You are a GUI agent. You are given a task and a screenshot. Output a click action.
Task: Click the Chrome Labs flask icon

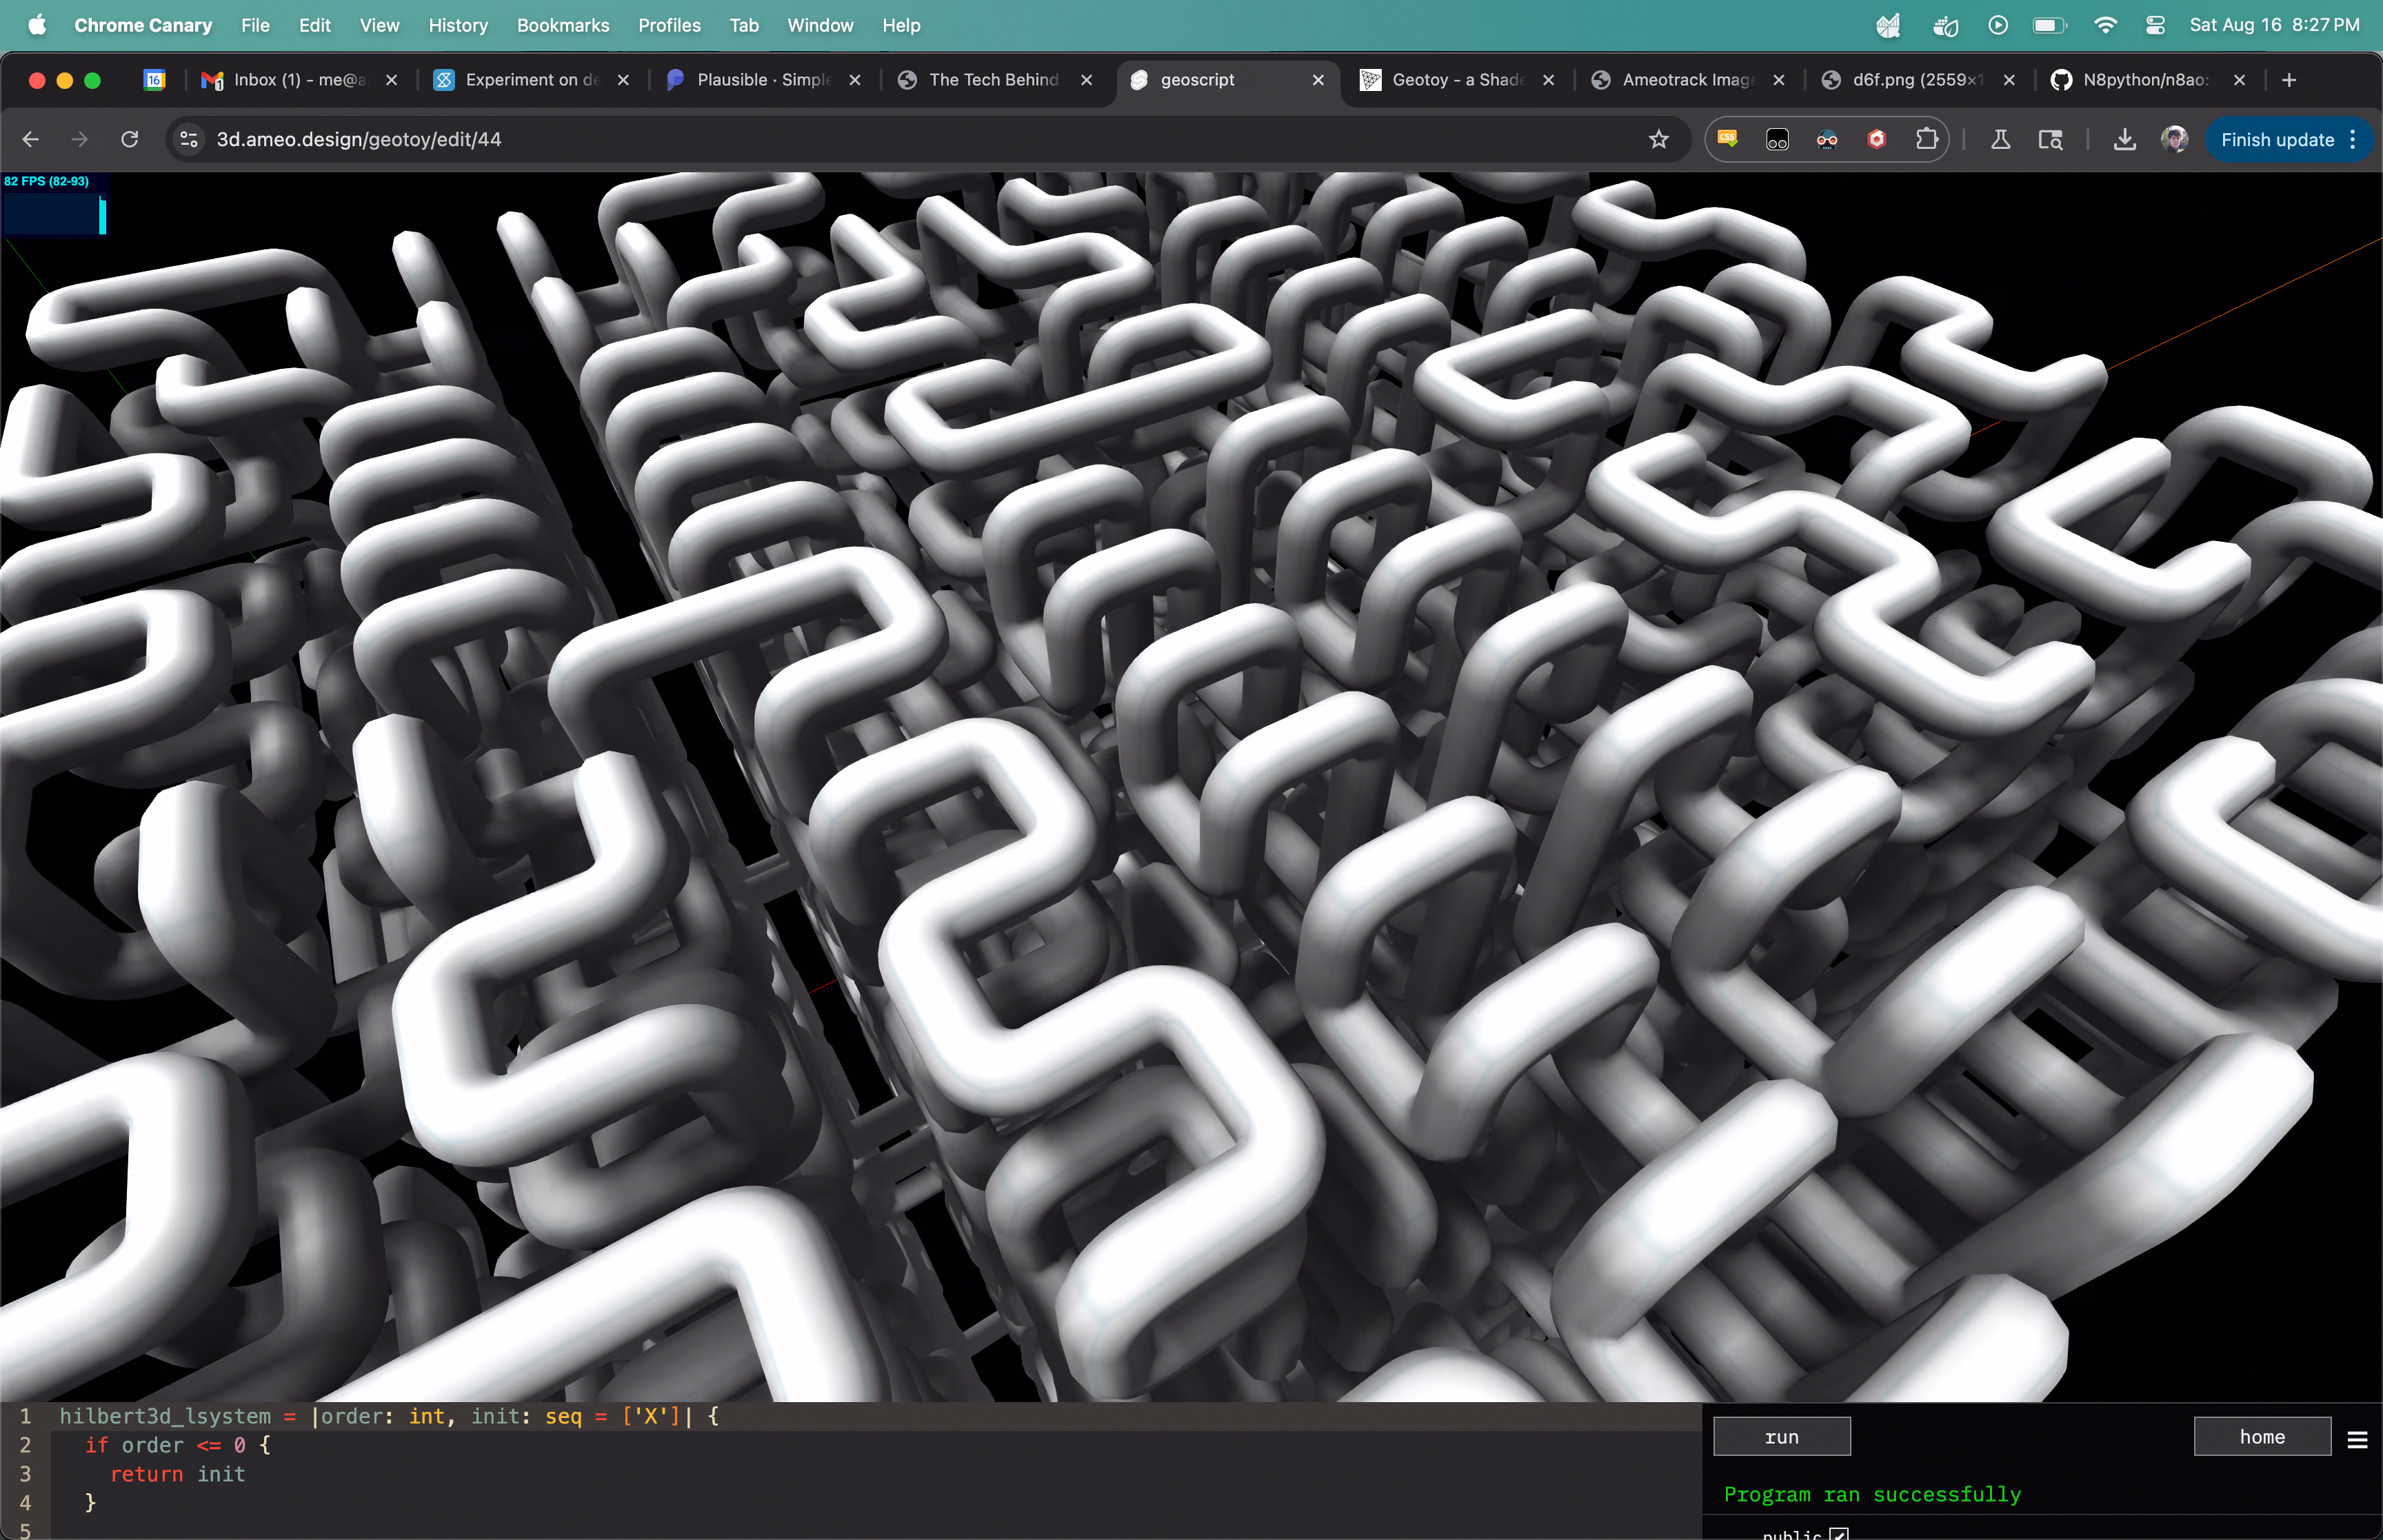pos(2000,139)
